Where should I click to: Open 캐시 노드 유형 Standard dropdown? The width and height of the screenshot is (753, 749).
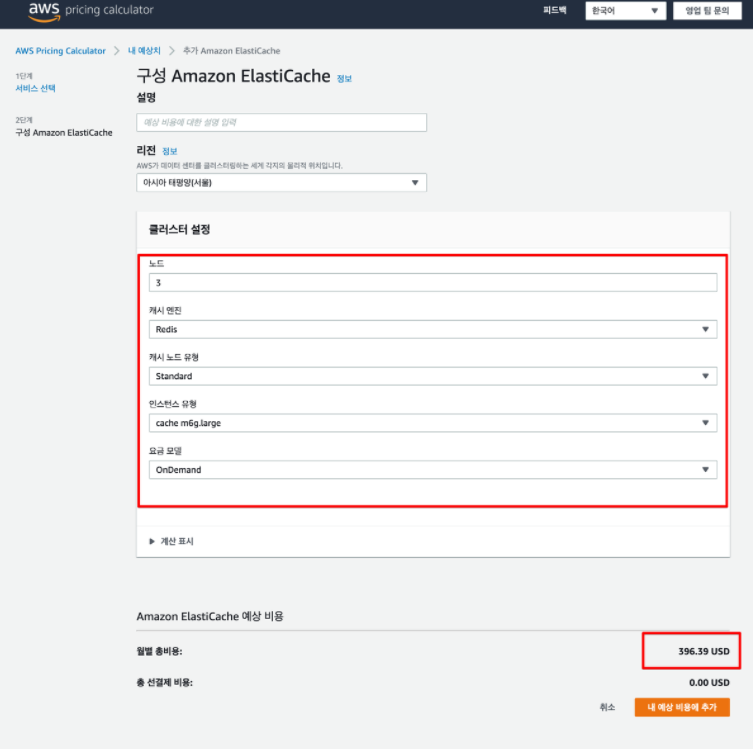click(433, 376)
